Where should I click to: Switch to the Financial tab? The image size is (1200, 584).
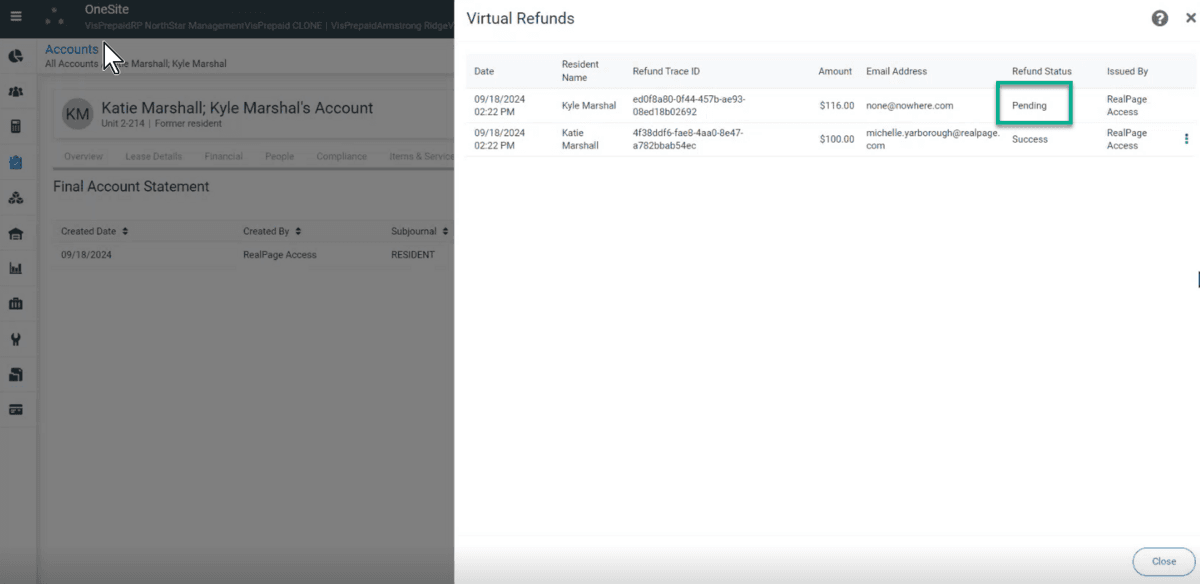[x=223, y=157]
